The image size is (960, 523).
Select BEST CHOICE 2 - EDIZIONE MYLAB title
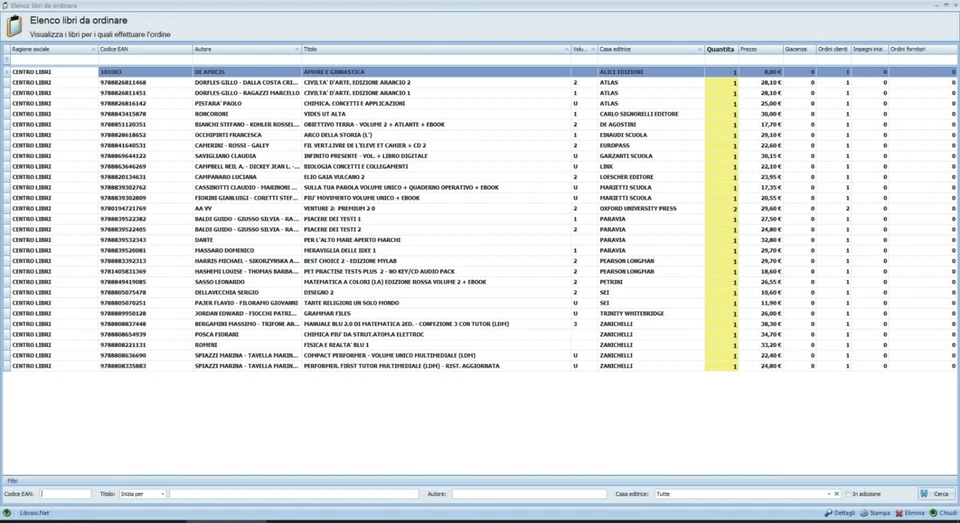pyautogui.click(x=435, y=261)
